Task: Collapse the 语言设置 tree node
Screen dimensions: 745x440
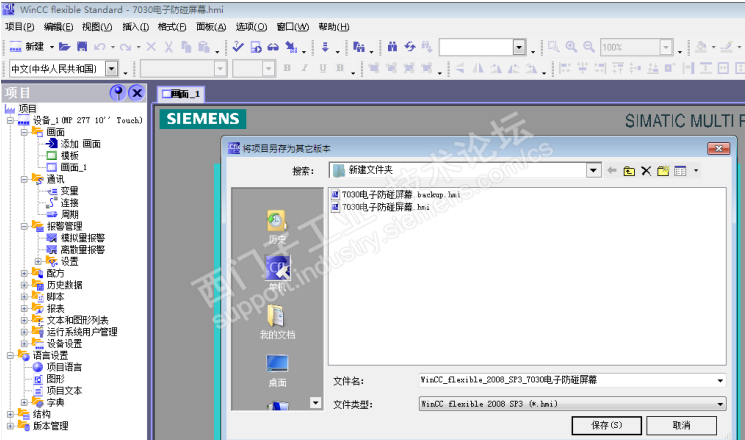Action: coord(10,355)
